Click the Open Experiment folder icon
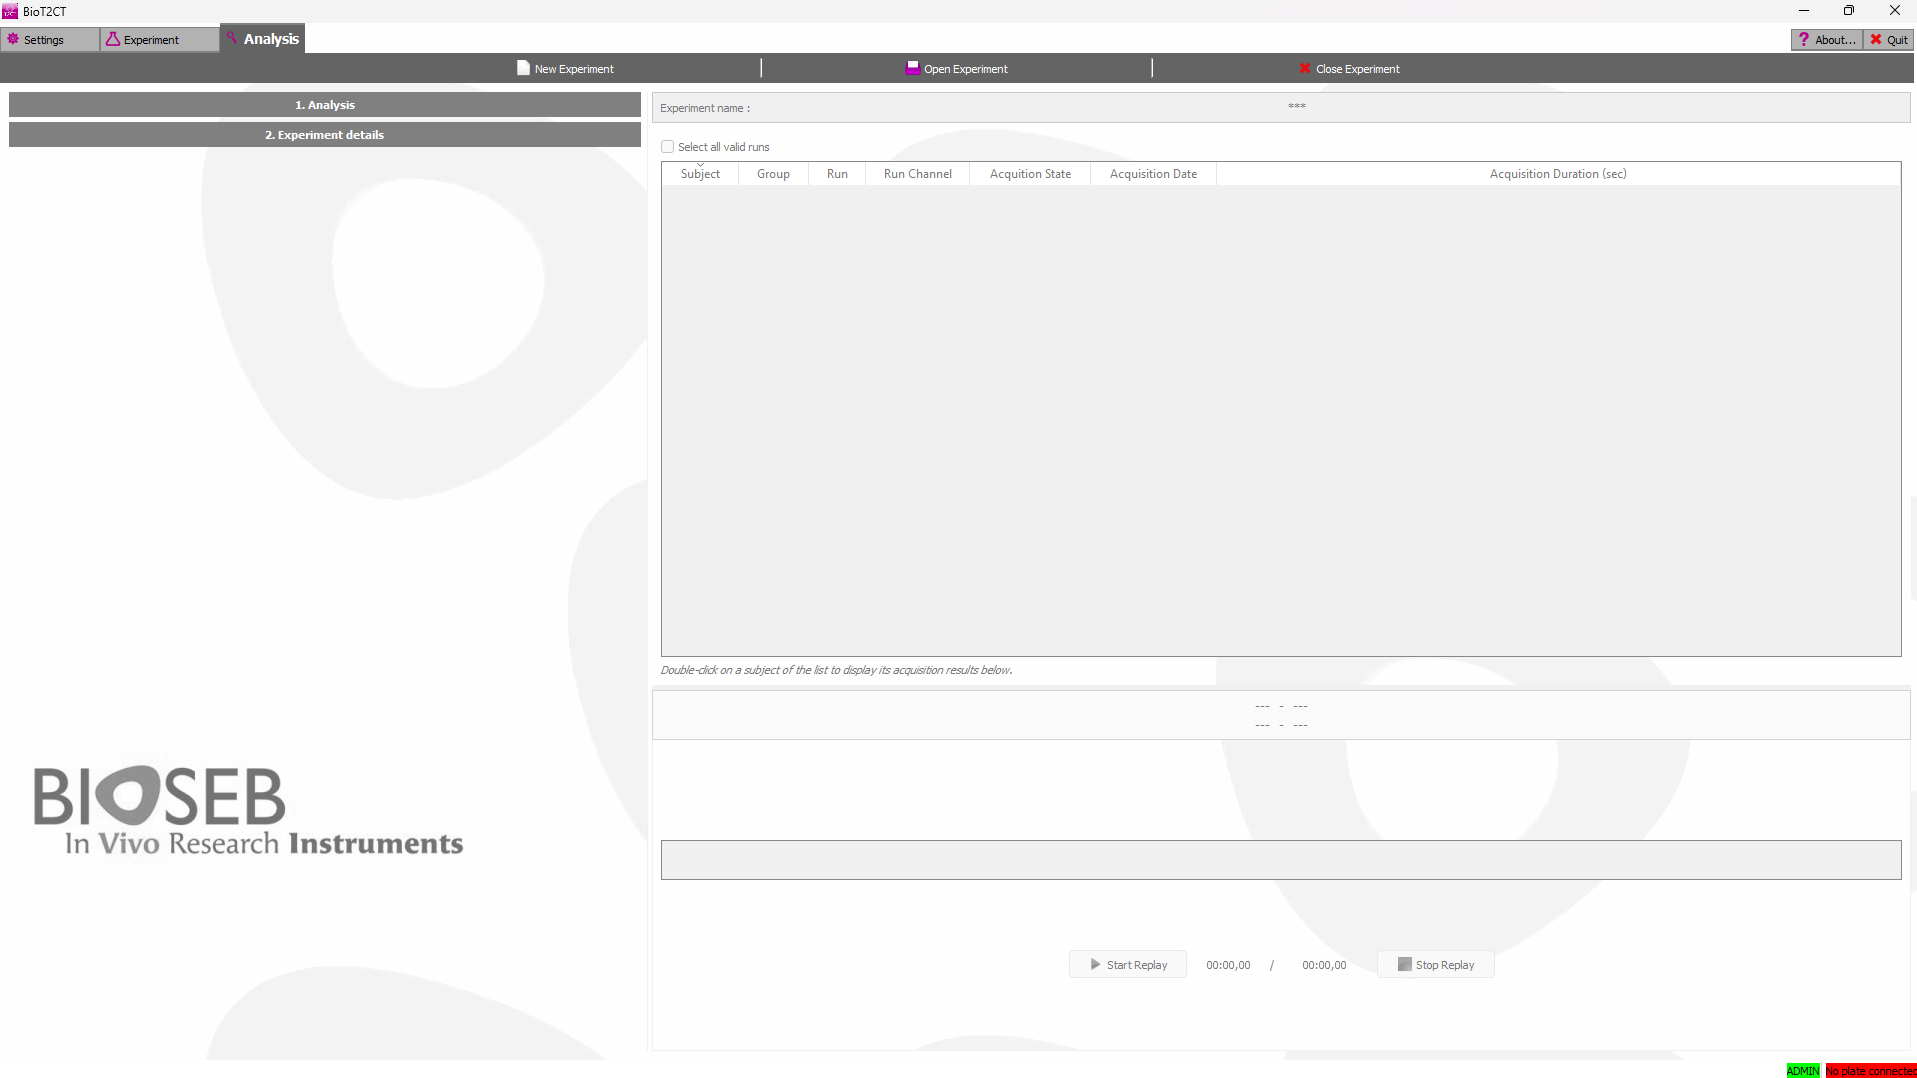 click(x=912, y=68)
